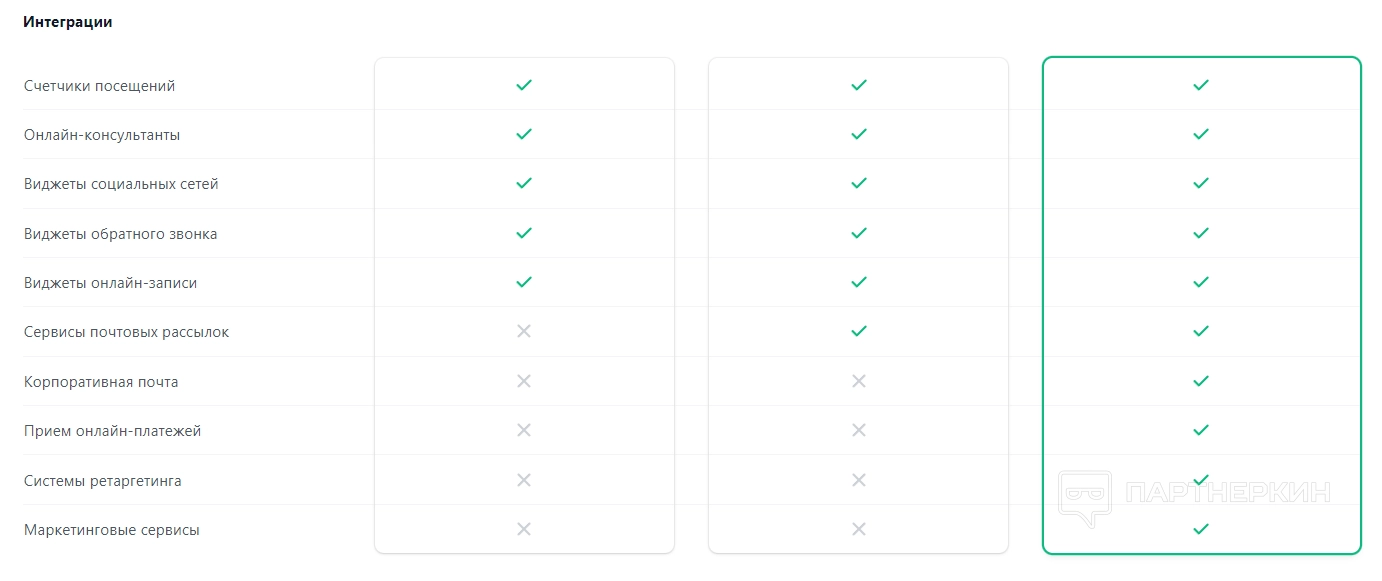Click the checkmark for Виджеты обратного звонка, highlighted column

pos(1201,233)
